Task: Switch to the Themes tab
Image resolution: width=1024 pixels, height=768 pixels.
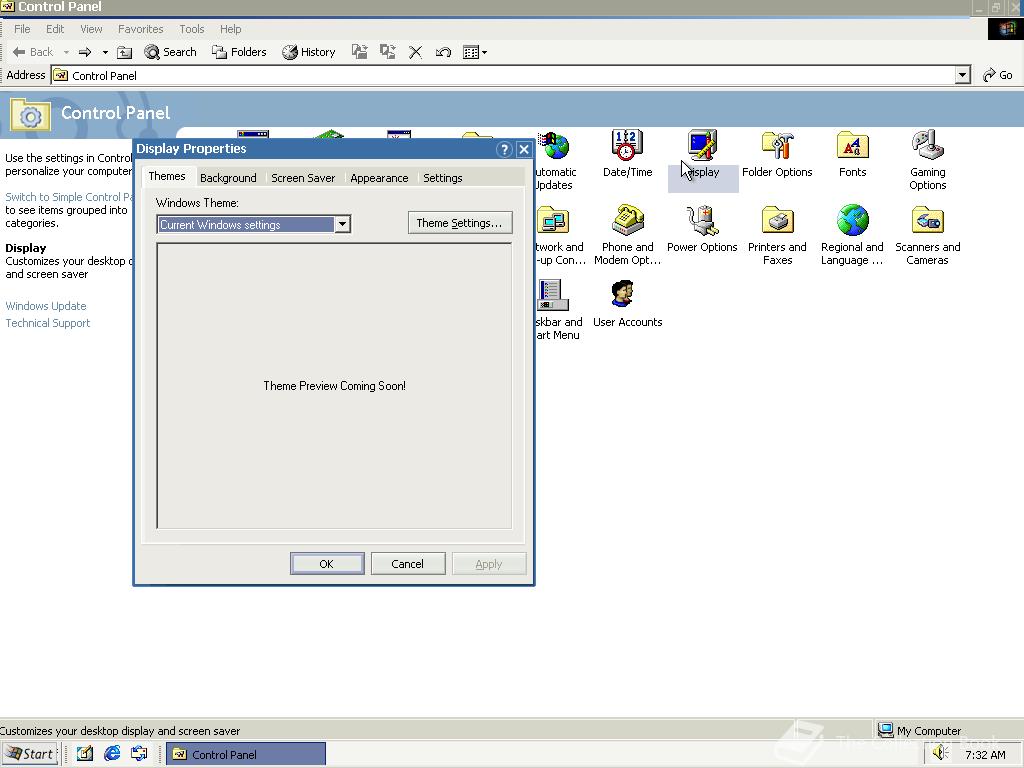Action: [167, 176]
